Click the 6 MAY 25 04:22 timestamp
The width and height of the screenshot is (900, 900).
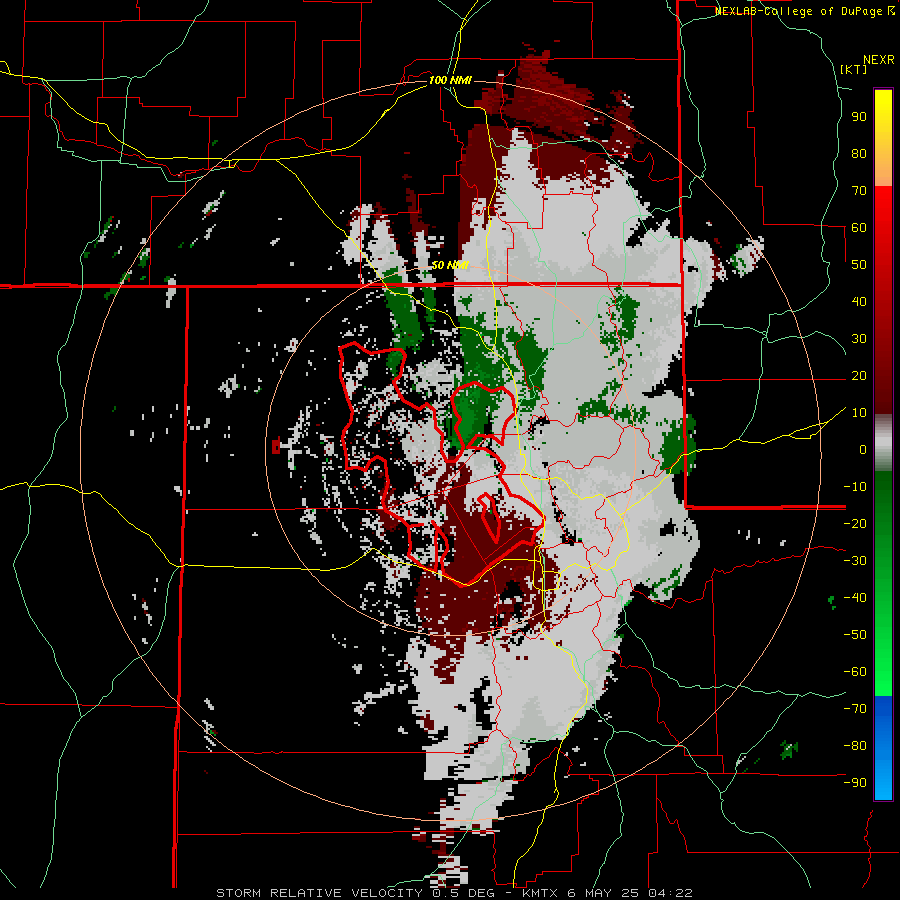pyautogui.click(x=630, y=893)
